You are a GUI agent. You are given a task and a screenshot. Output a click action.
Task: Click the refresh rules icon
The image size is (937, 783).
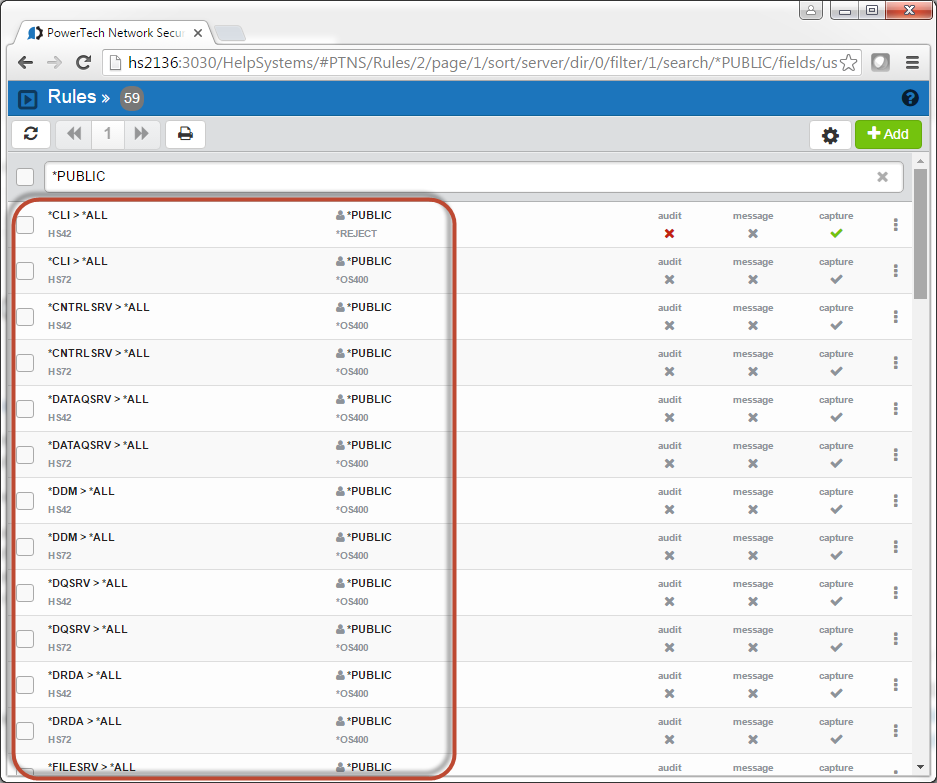point(31,134)
